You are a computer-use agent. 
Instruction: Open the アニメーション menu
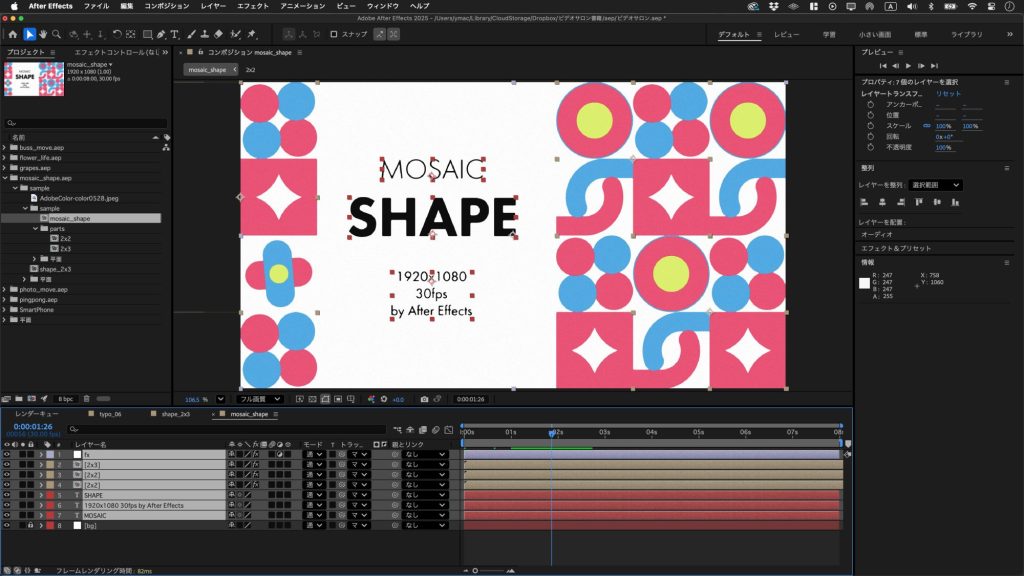[302, 6]
